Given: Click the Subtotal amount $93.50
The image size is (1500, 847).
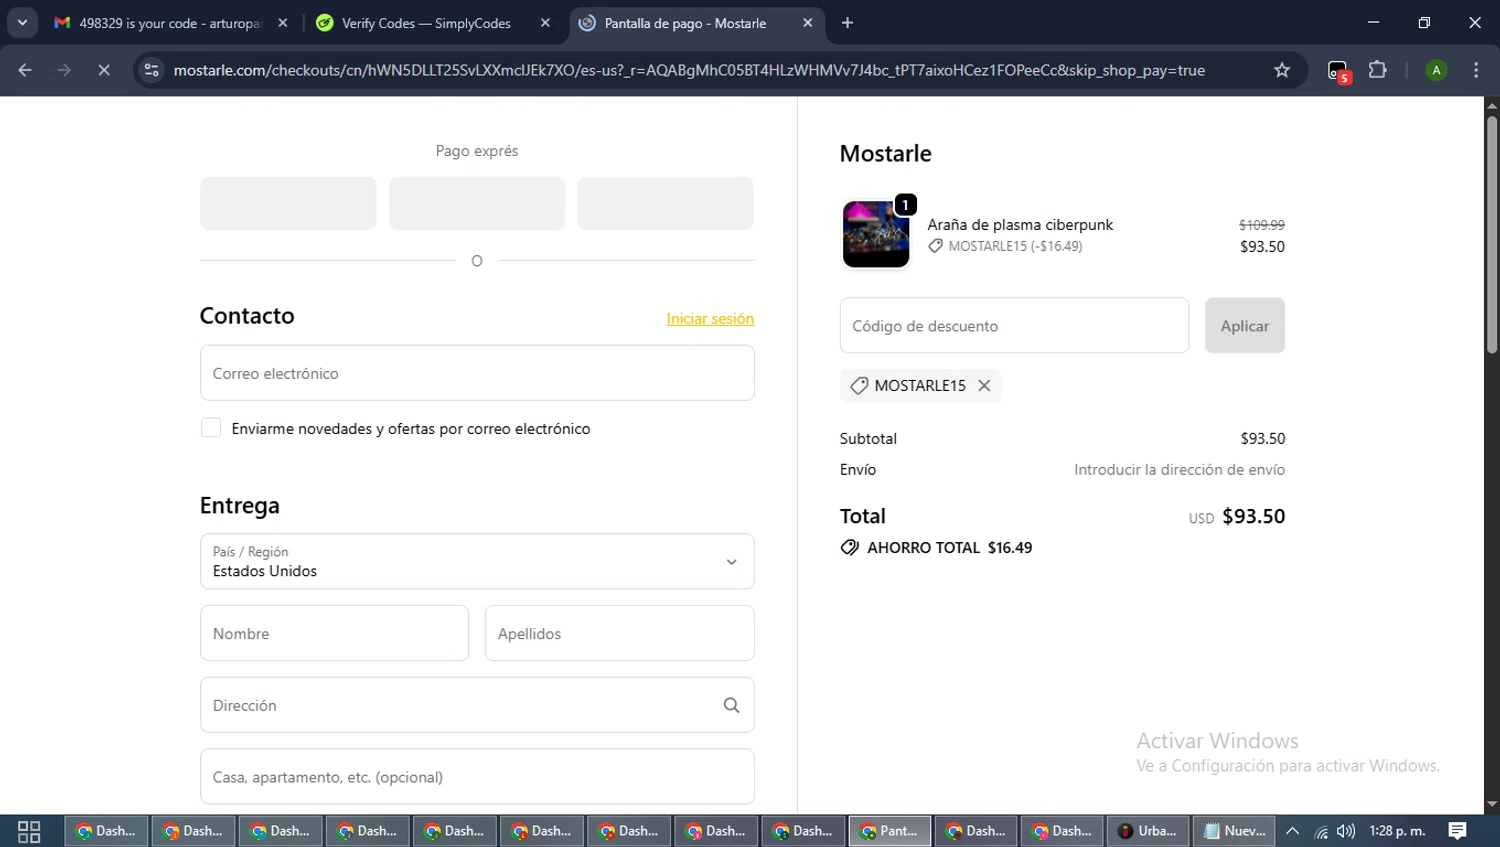Looking at the screenshot, I should point(1263,438).
